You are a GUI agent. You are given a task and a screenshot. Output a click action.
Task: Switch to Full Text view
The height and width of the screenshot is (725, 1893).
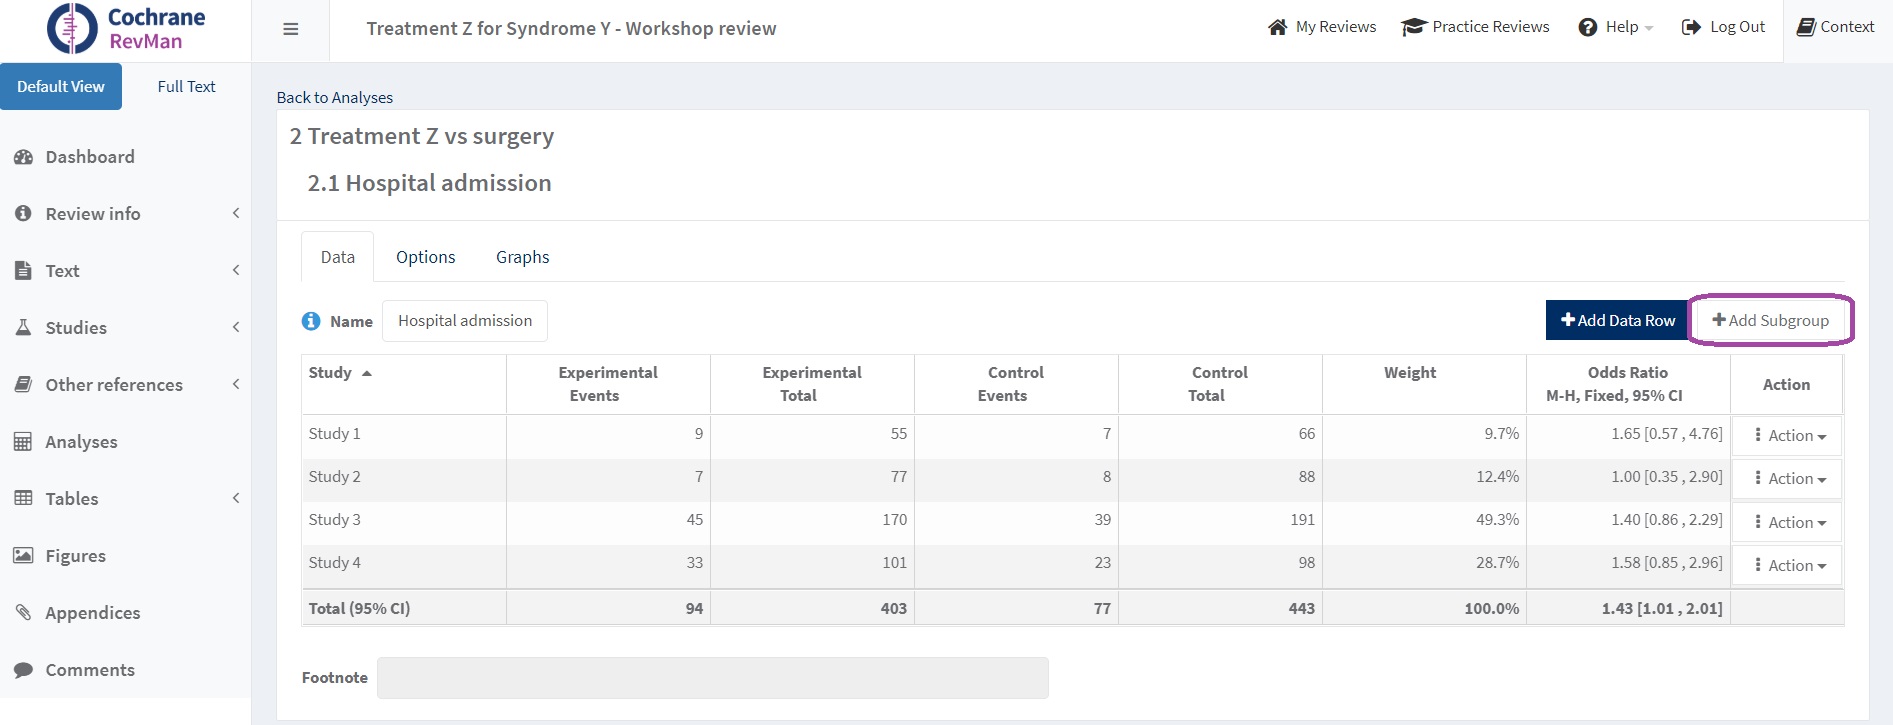tap(186, 87)
